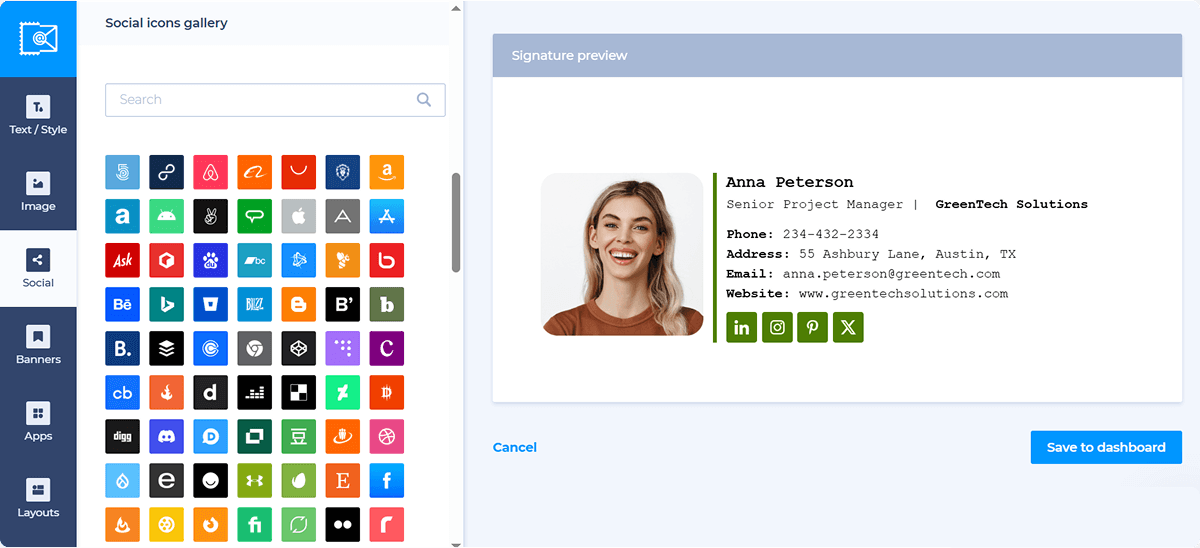Screen dimensions: 1200x548
Task: Click Instagram icon in signature preview
Action: (777, 327)
